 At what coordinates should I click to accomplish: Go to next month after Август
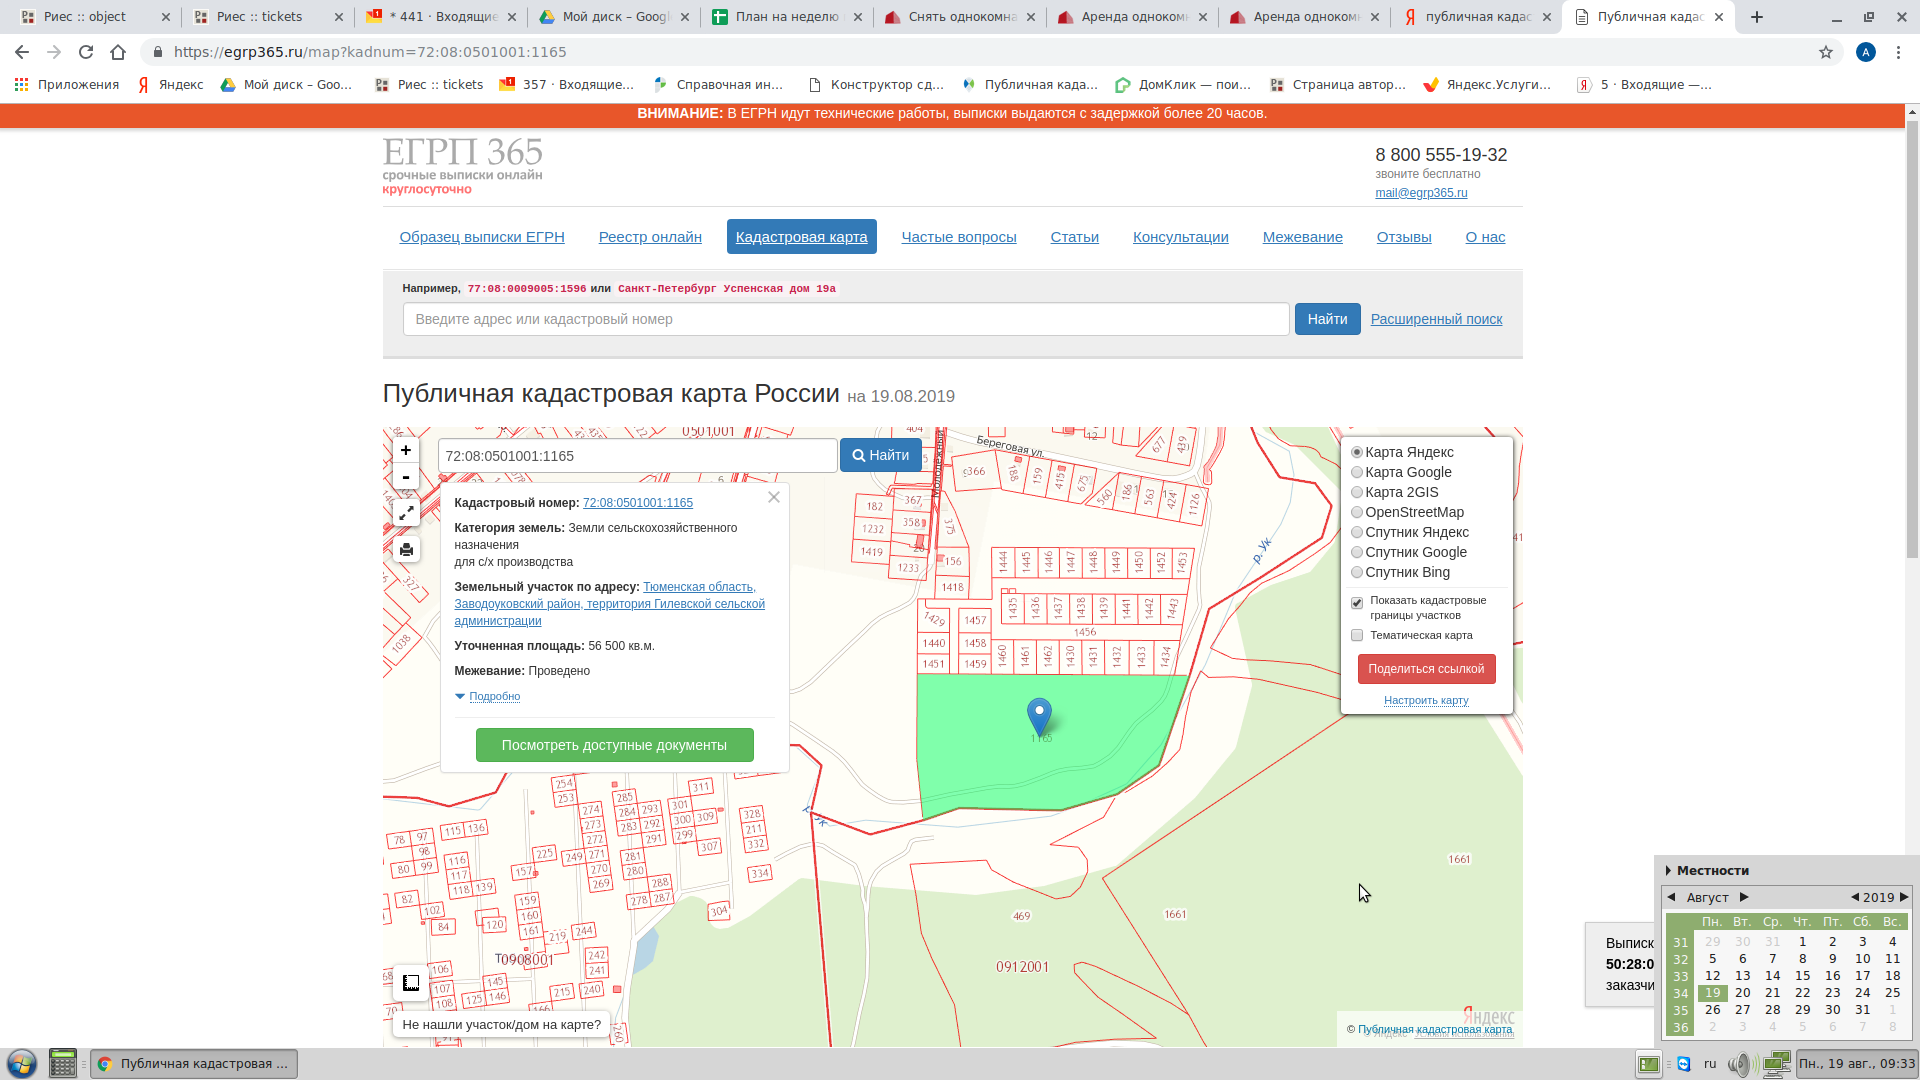click(1744, 897)
